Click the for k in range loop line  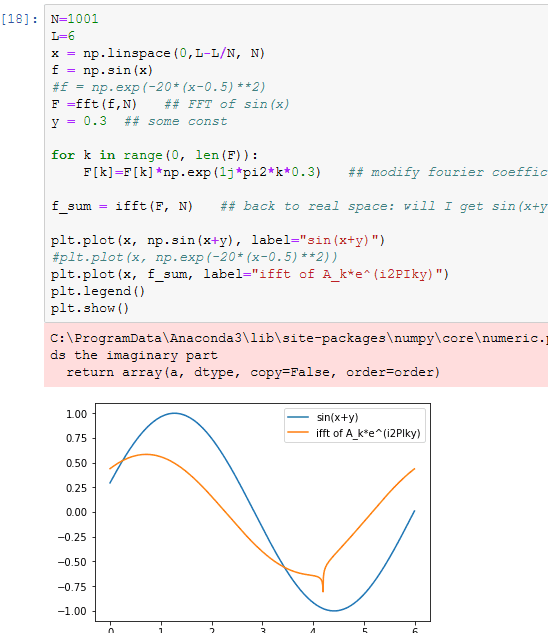click(154, 155)
